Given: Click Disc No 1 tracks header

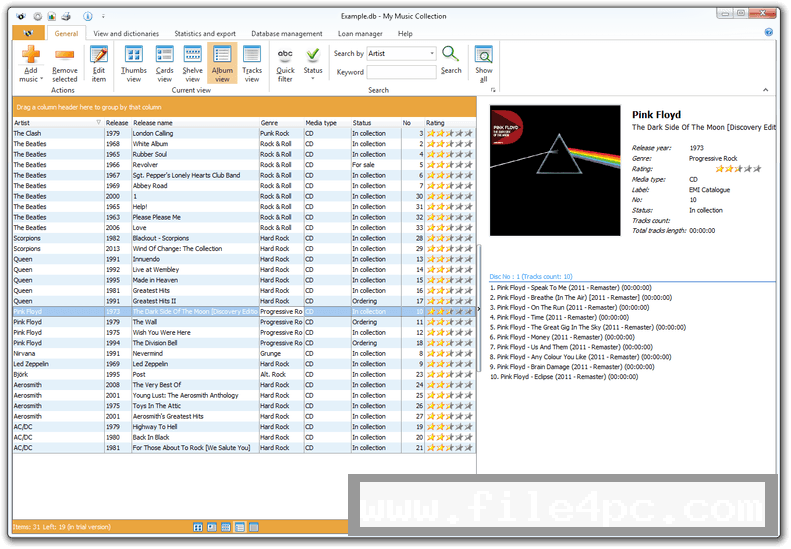Looking at the screenshot, I should [x=531, y=277].
